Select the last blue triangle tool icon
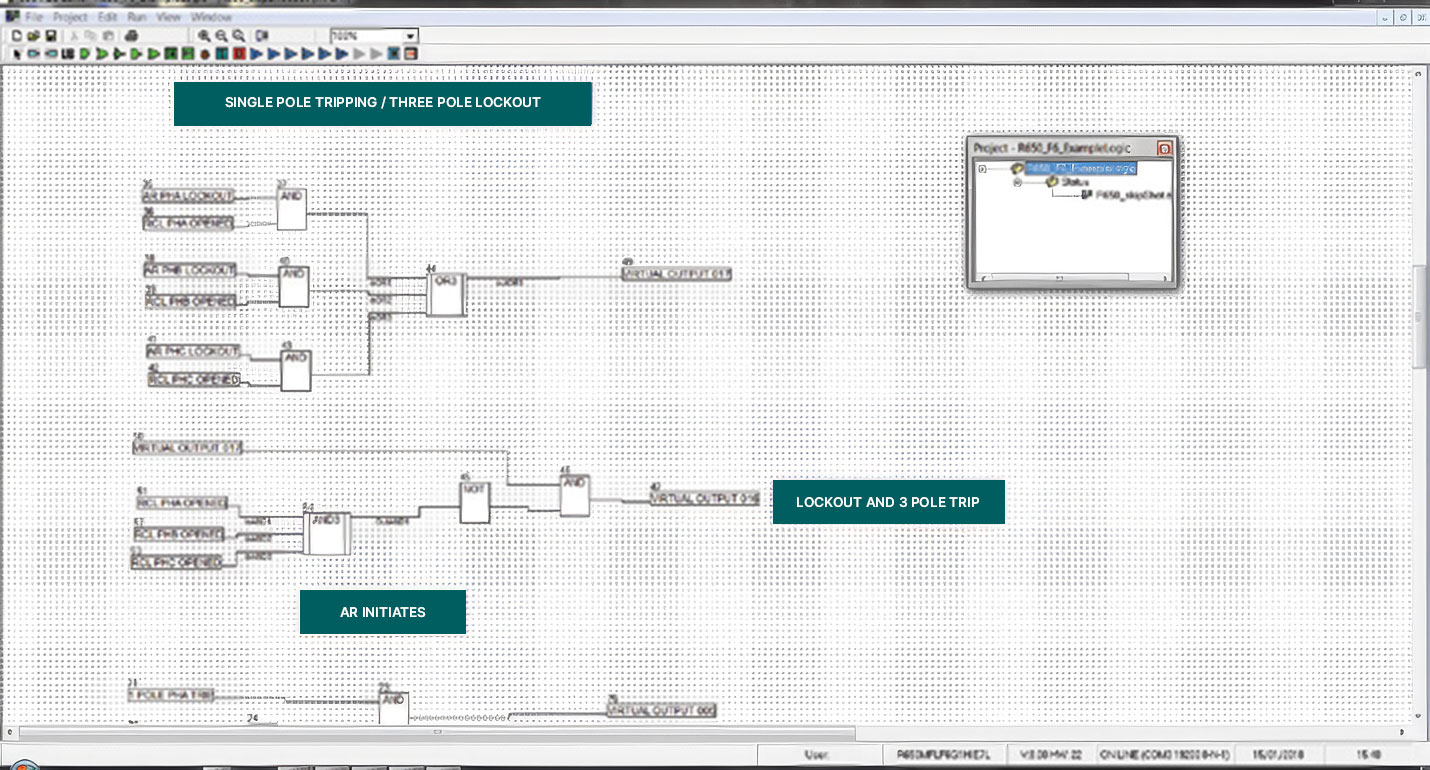This screenshot has width=1430, height=770. click(x=341, y=53)
